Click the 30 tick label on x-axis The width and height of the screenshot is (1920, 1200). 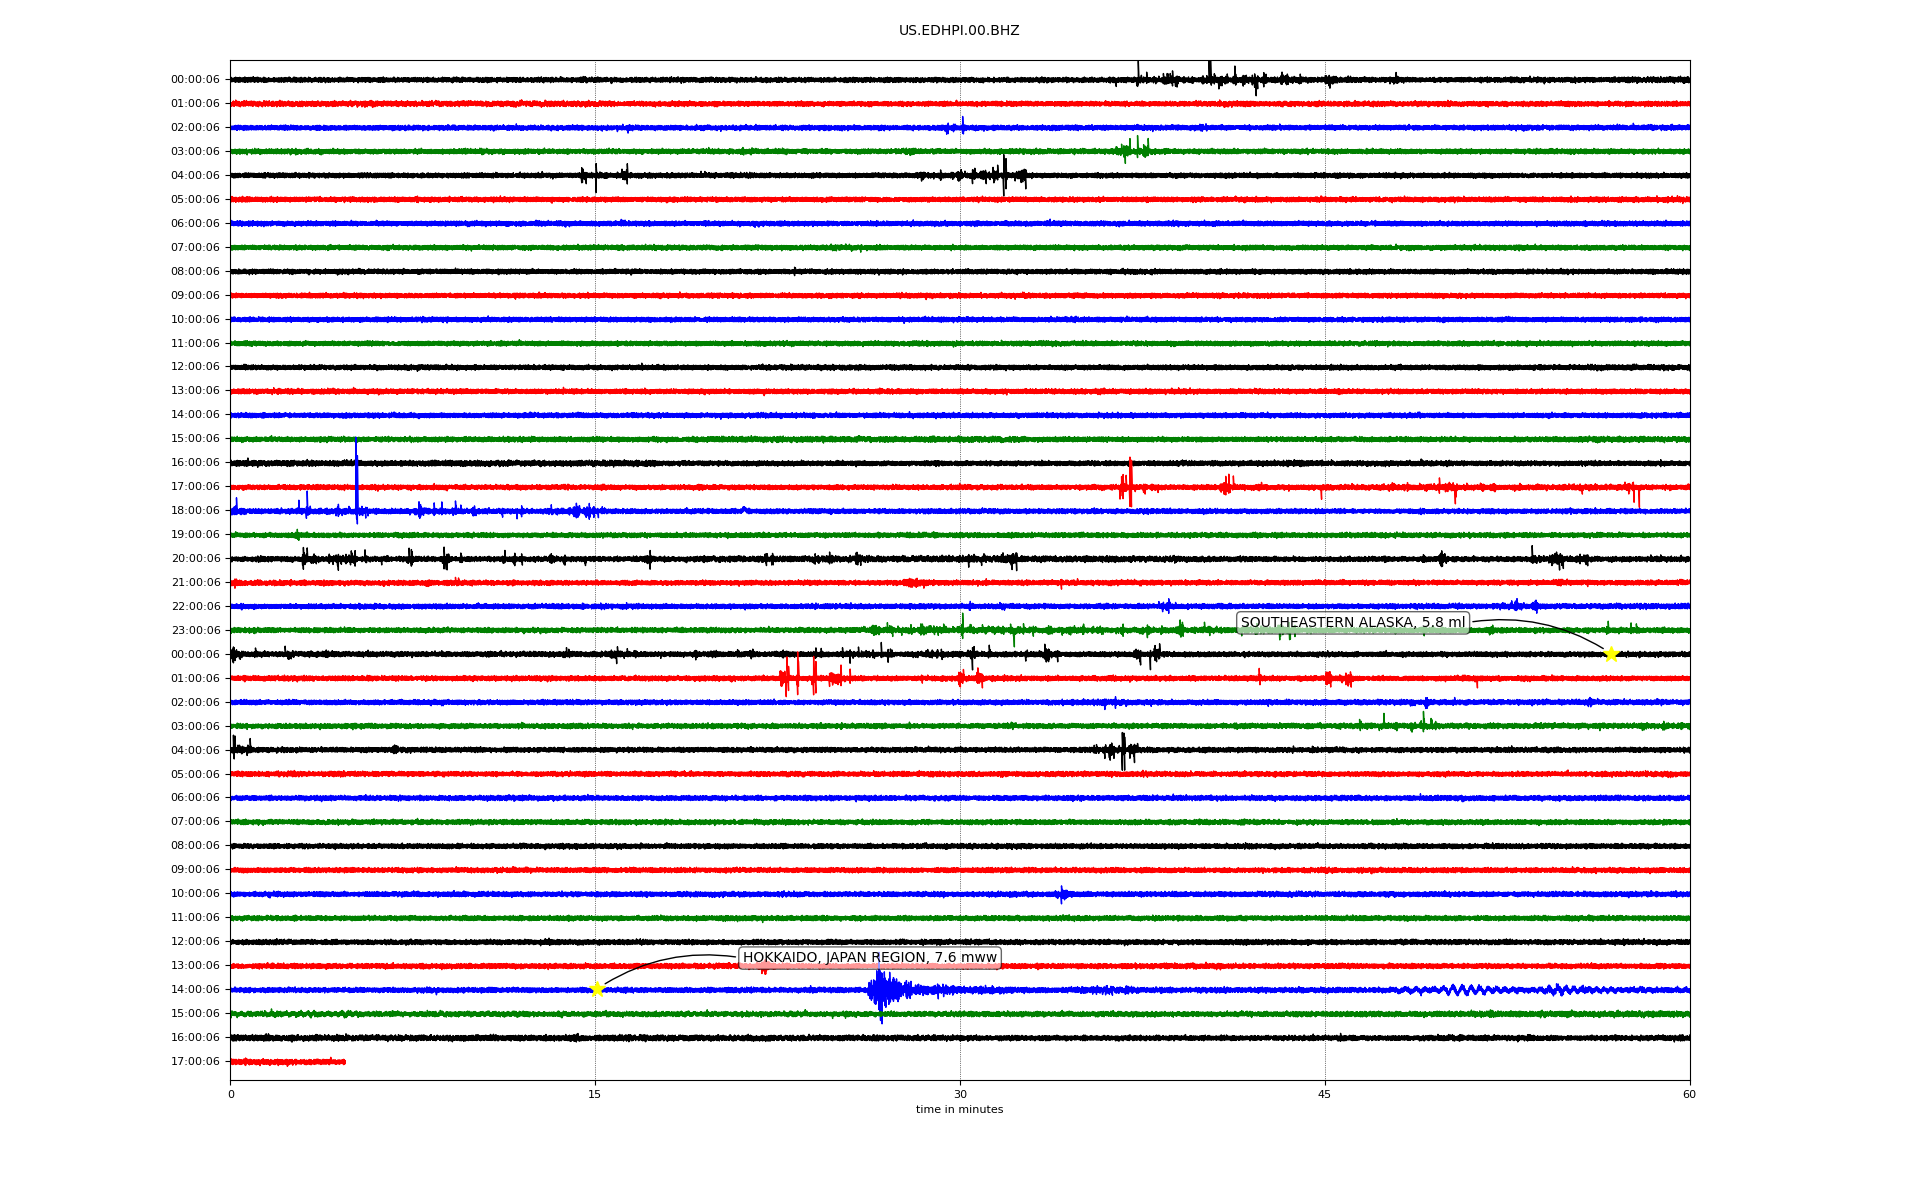(960, 1094)
